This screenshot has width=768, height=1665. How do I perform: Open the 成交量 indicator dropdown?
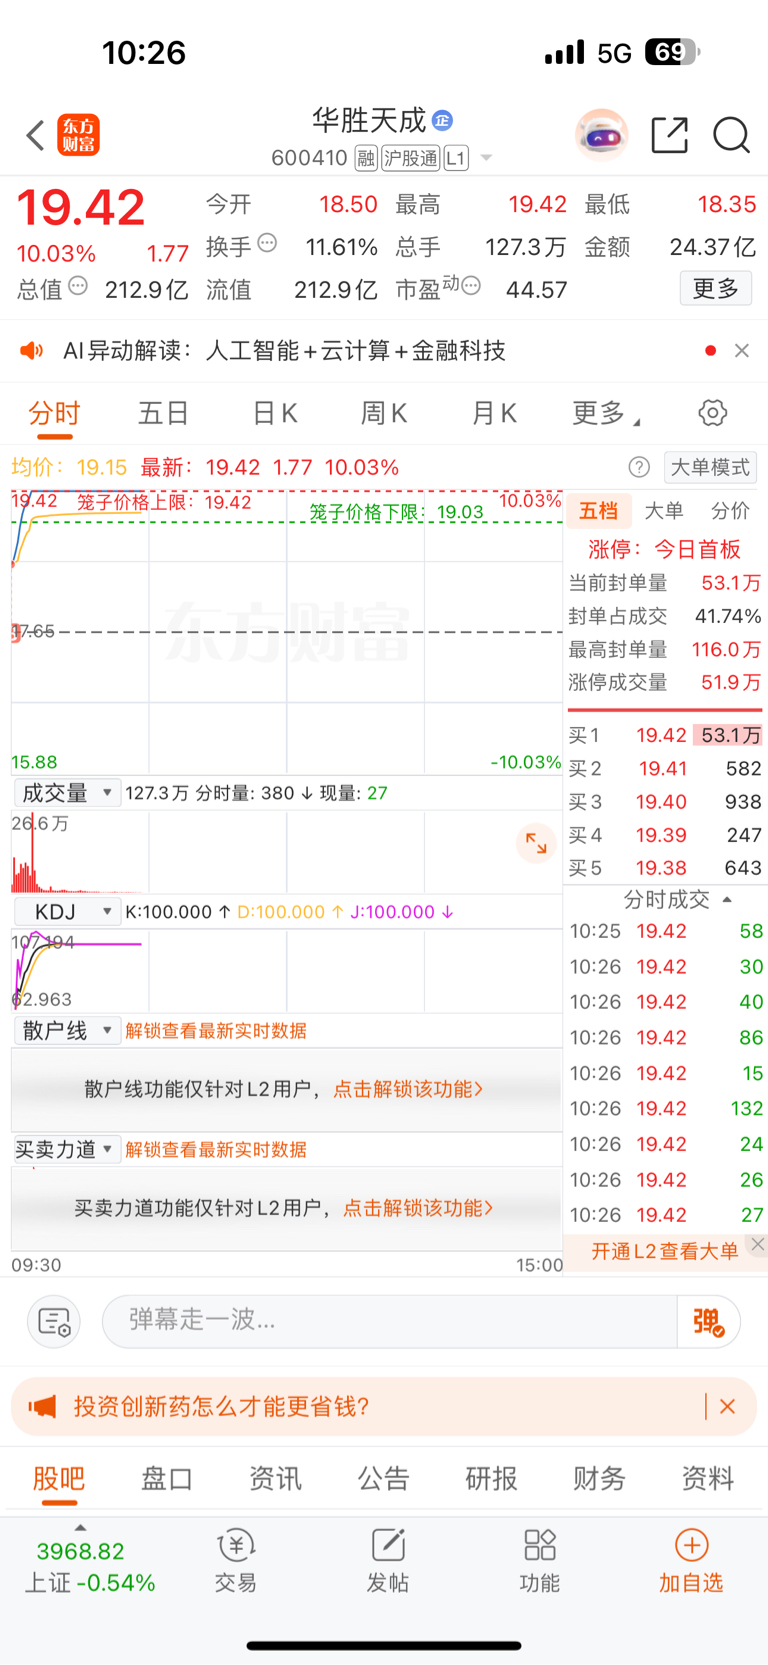coord(67,793)
